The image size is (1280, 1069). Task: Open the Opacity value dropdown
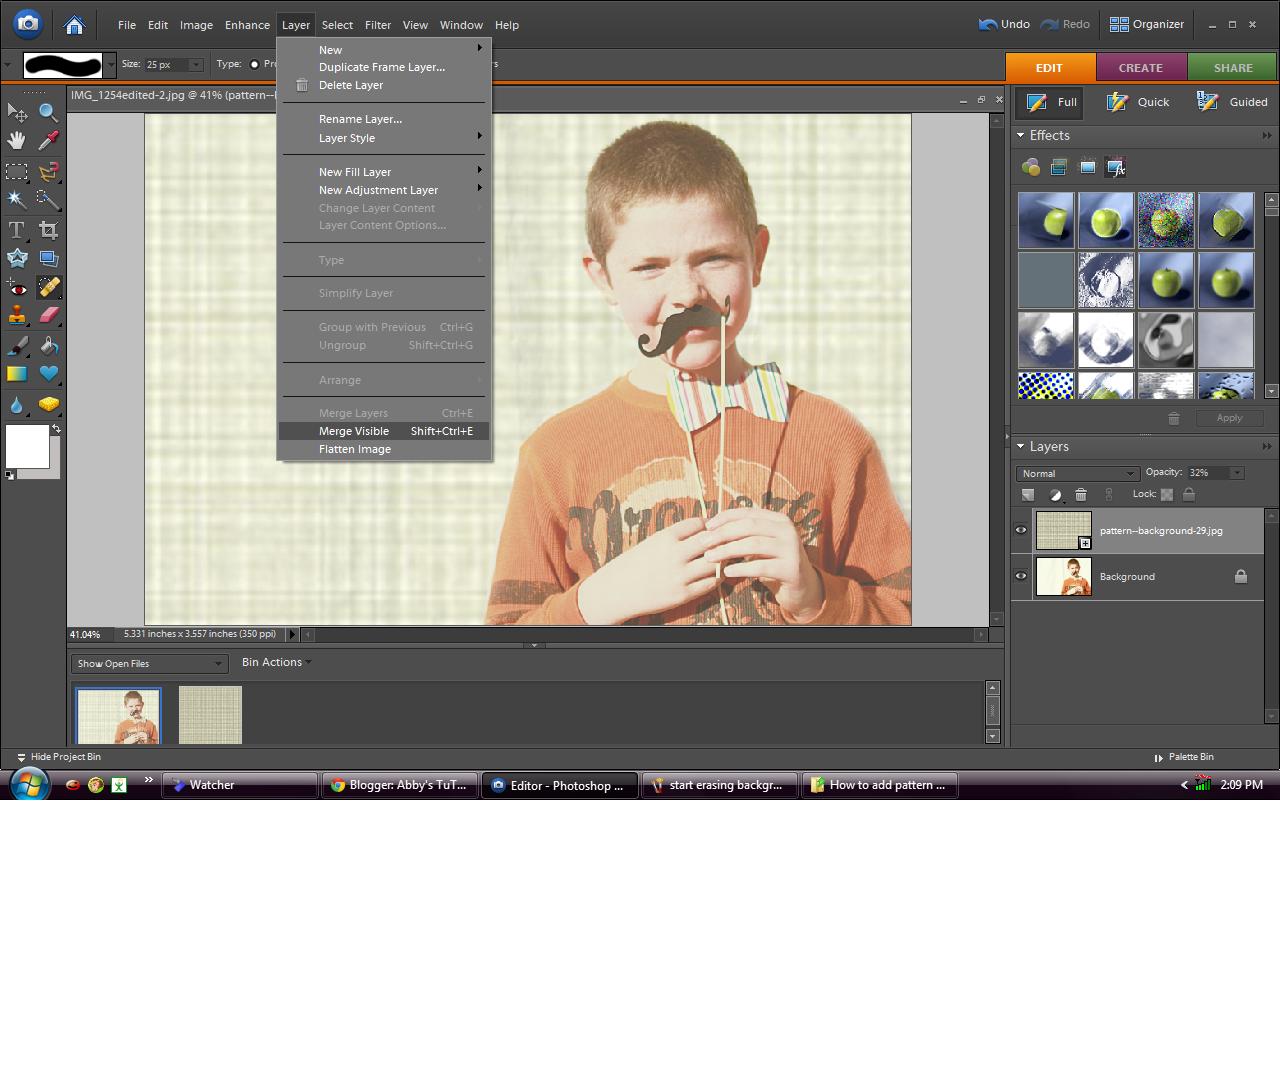pyautogui.click(x=1236, y=473)
